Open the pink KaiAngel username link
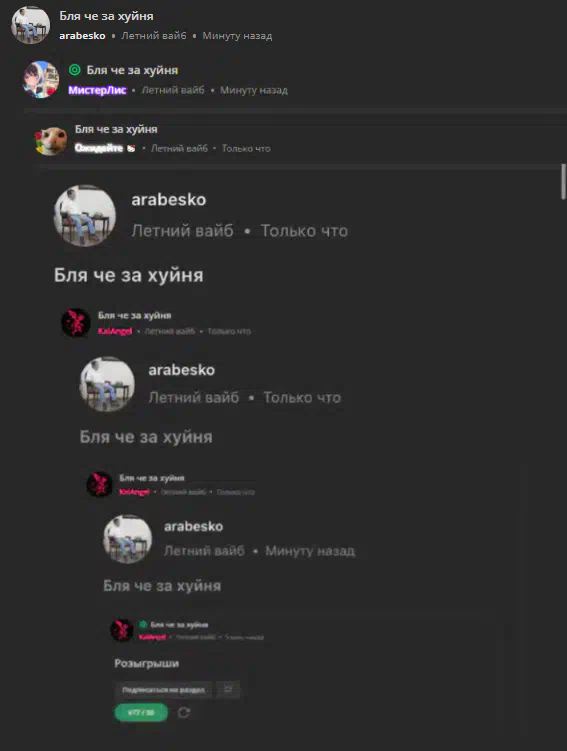This screenshot has width=567, height=751. coord(115,331)
